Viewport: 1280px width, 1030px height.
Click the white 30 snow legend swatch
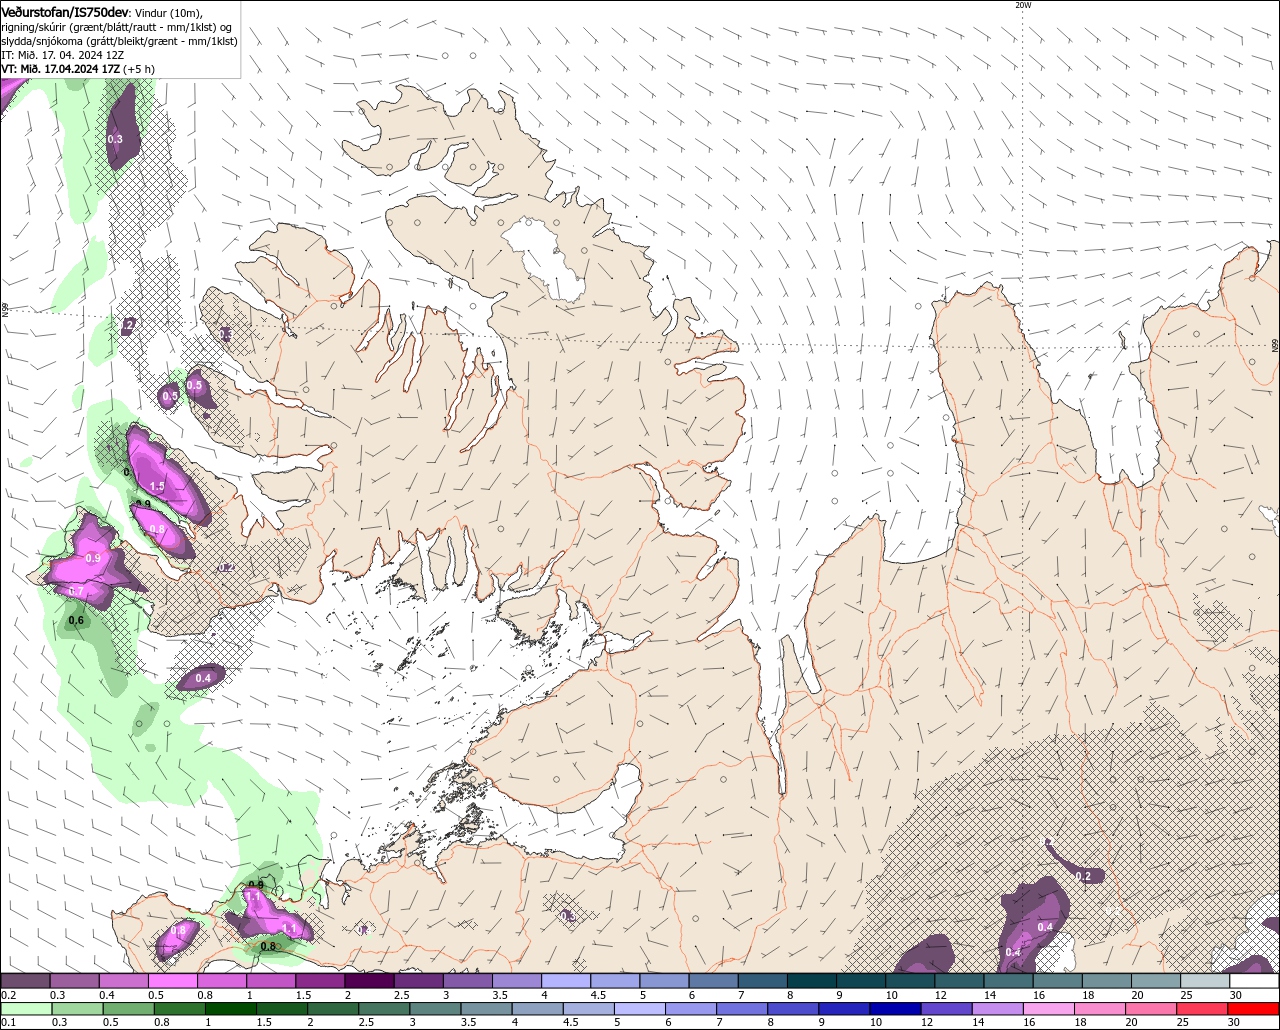pyautogui.click(x=1255, y=981)
